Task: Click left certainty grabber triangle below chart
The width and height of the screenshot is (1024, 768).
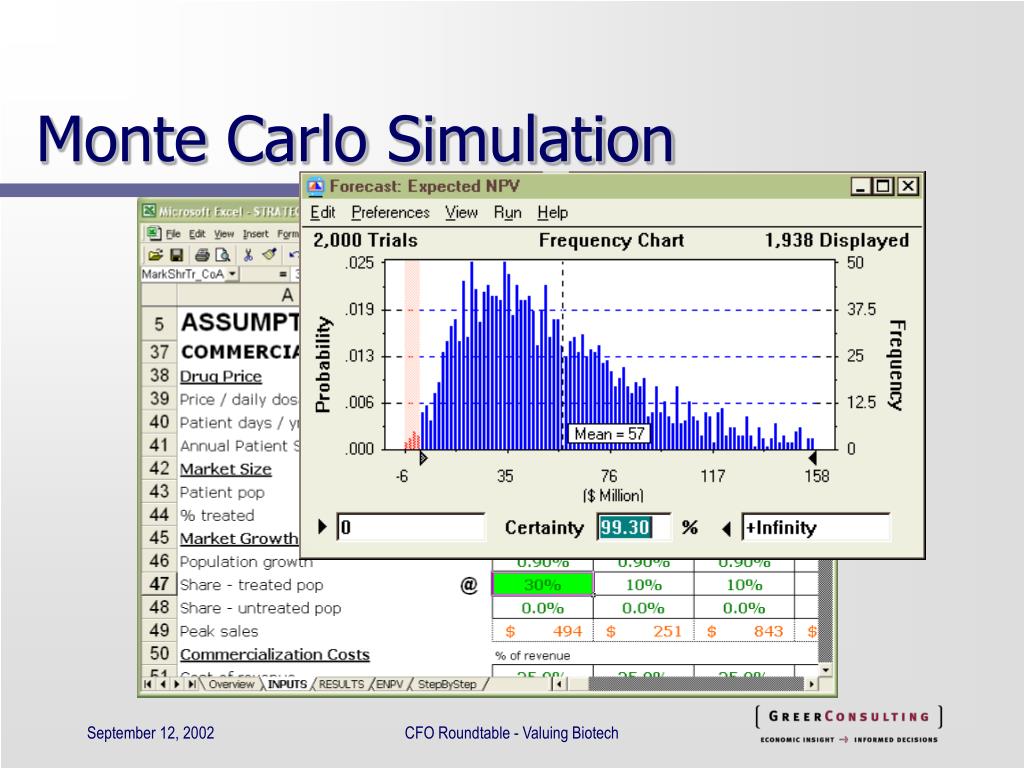Action: pyautogui.click(x=423, y=458)
